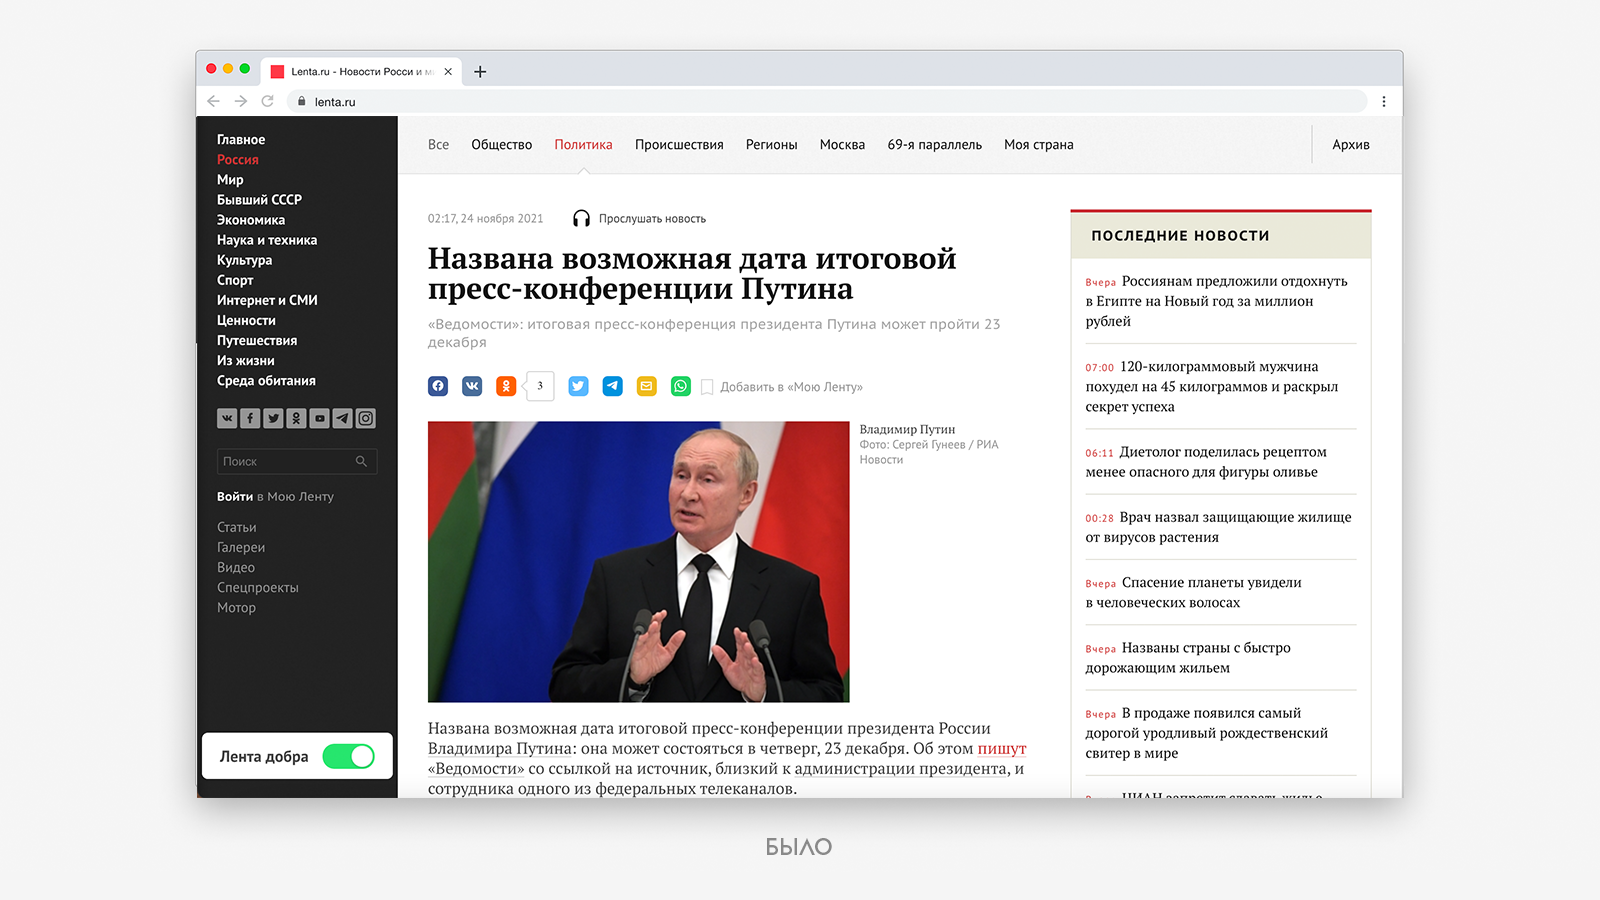This screenshot has width=1600, height=900.
Task: Open «Главное» in the sidebar menu
Action: pyautogui.click(x=241, y=140)
